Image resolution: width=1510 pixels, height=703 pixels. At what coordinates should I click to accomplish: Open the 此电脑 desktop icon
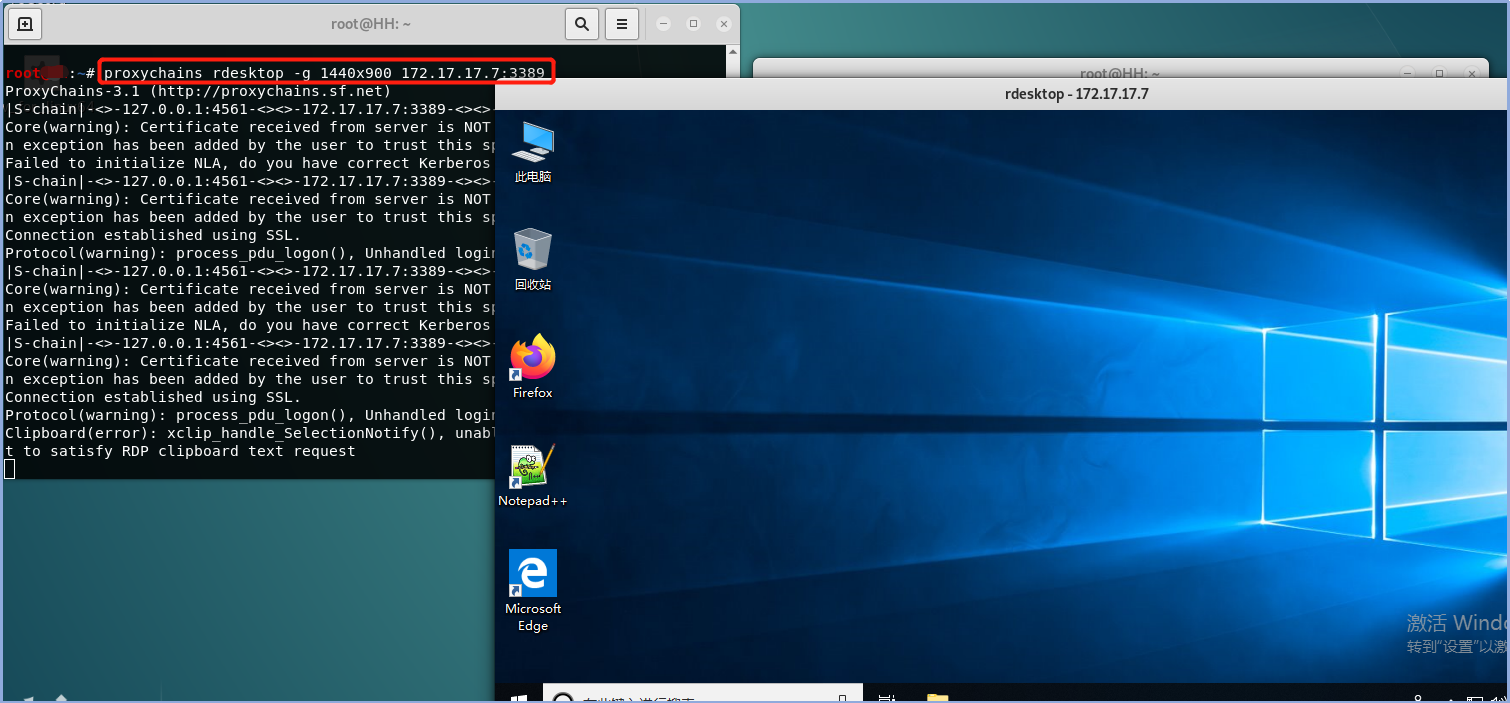click(x=533, y=152)
